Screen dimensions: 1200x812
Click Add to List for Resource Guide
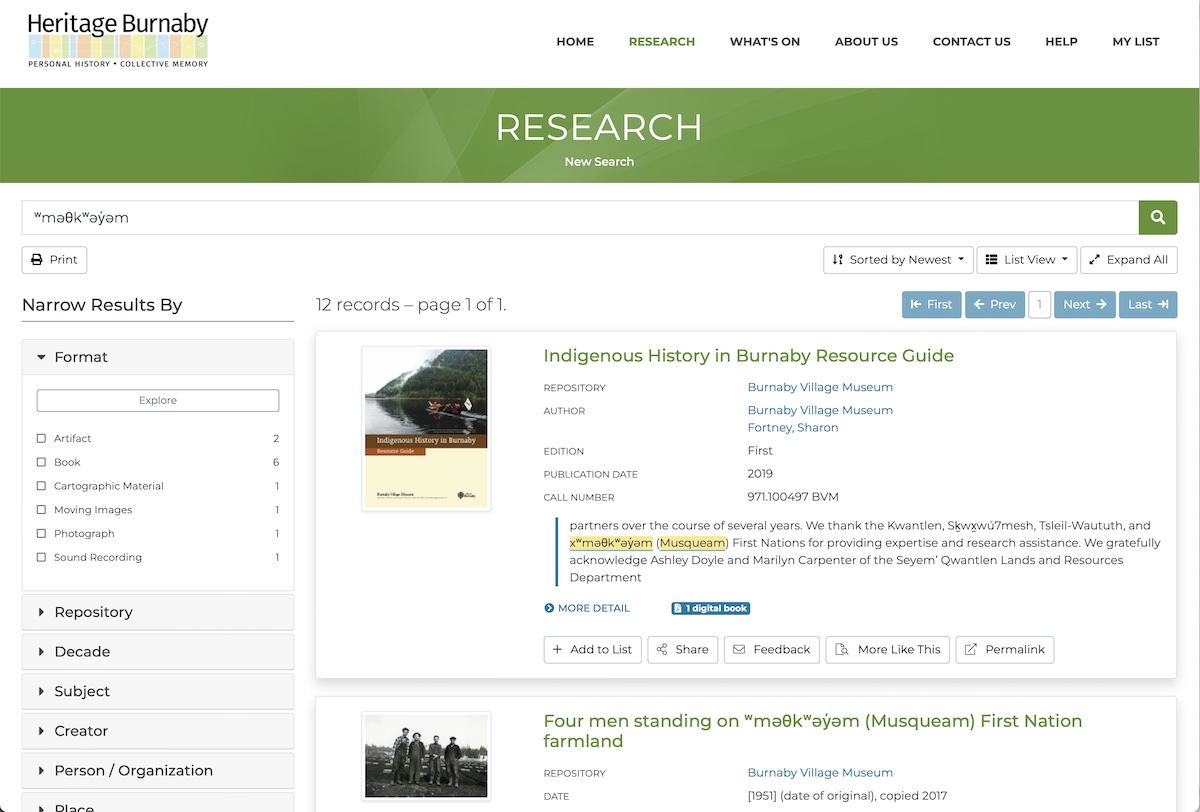pyautogui.click(x=592, y=650)
